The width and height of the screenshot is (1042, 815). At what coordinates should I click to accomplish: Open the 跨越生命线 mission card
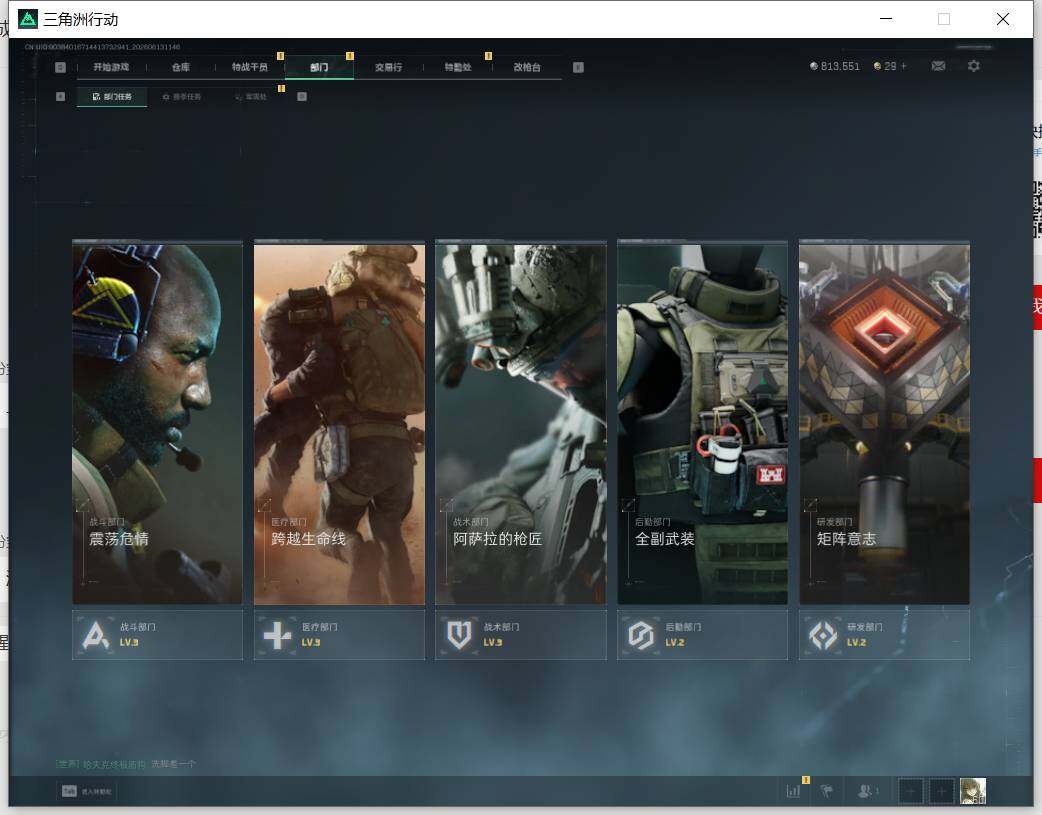point(340,423)
